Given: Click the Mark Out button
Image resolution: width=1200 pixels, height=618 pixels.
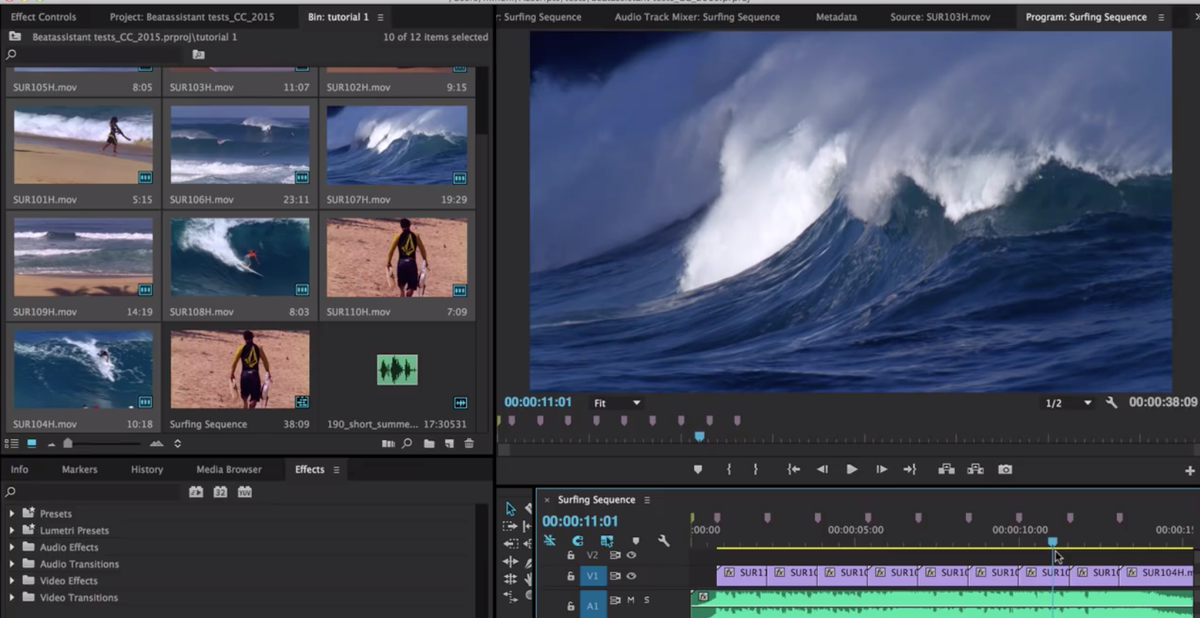Looking at the screenshot, I should tap(755, 469).
